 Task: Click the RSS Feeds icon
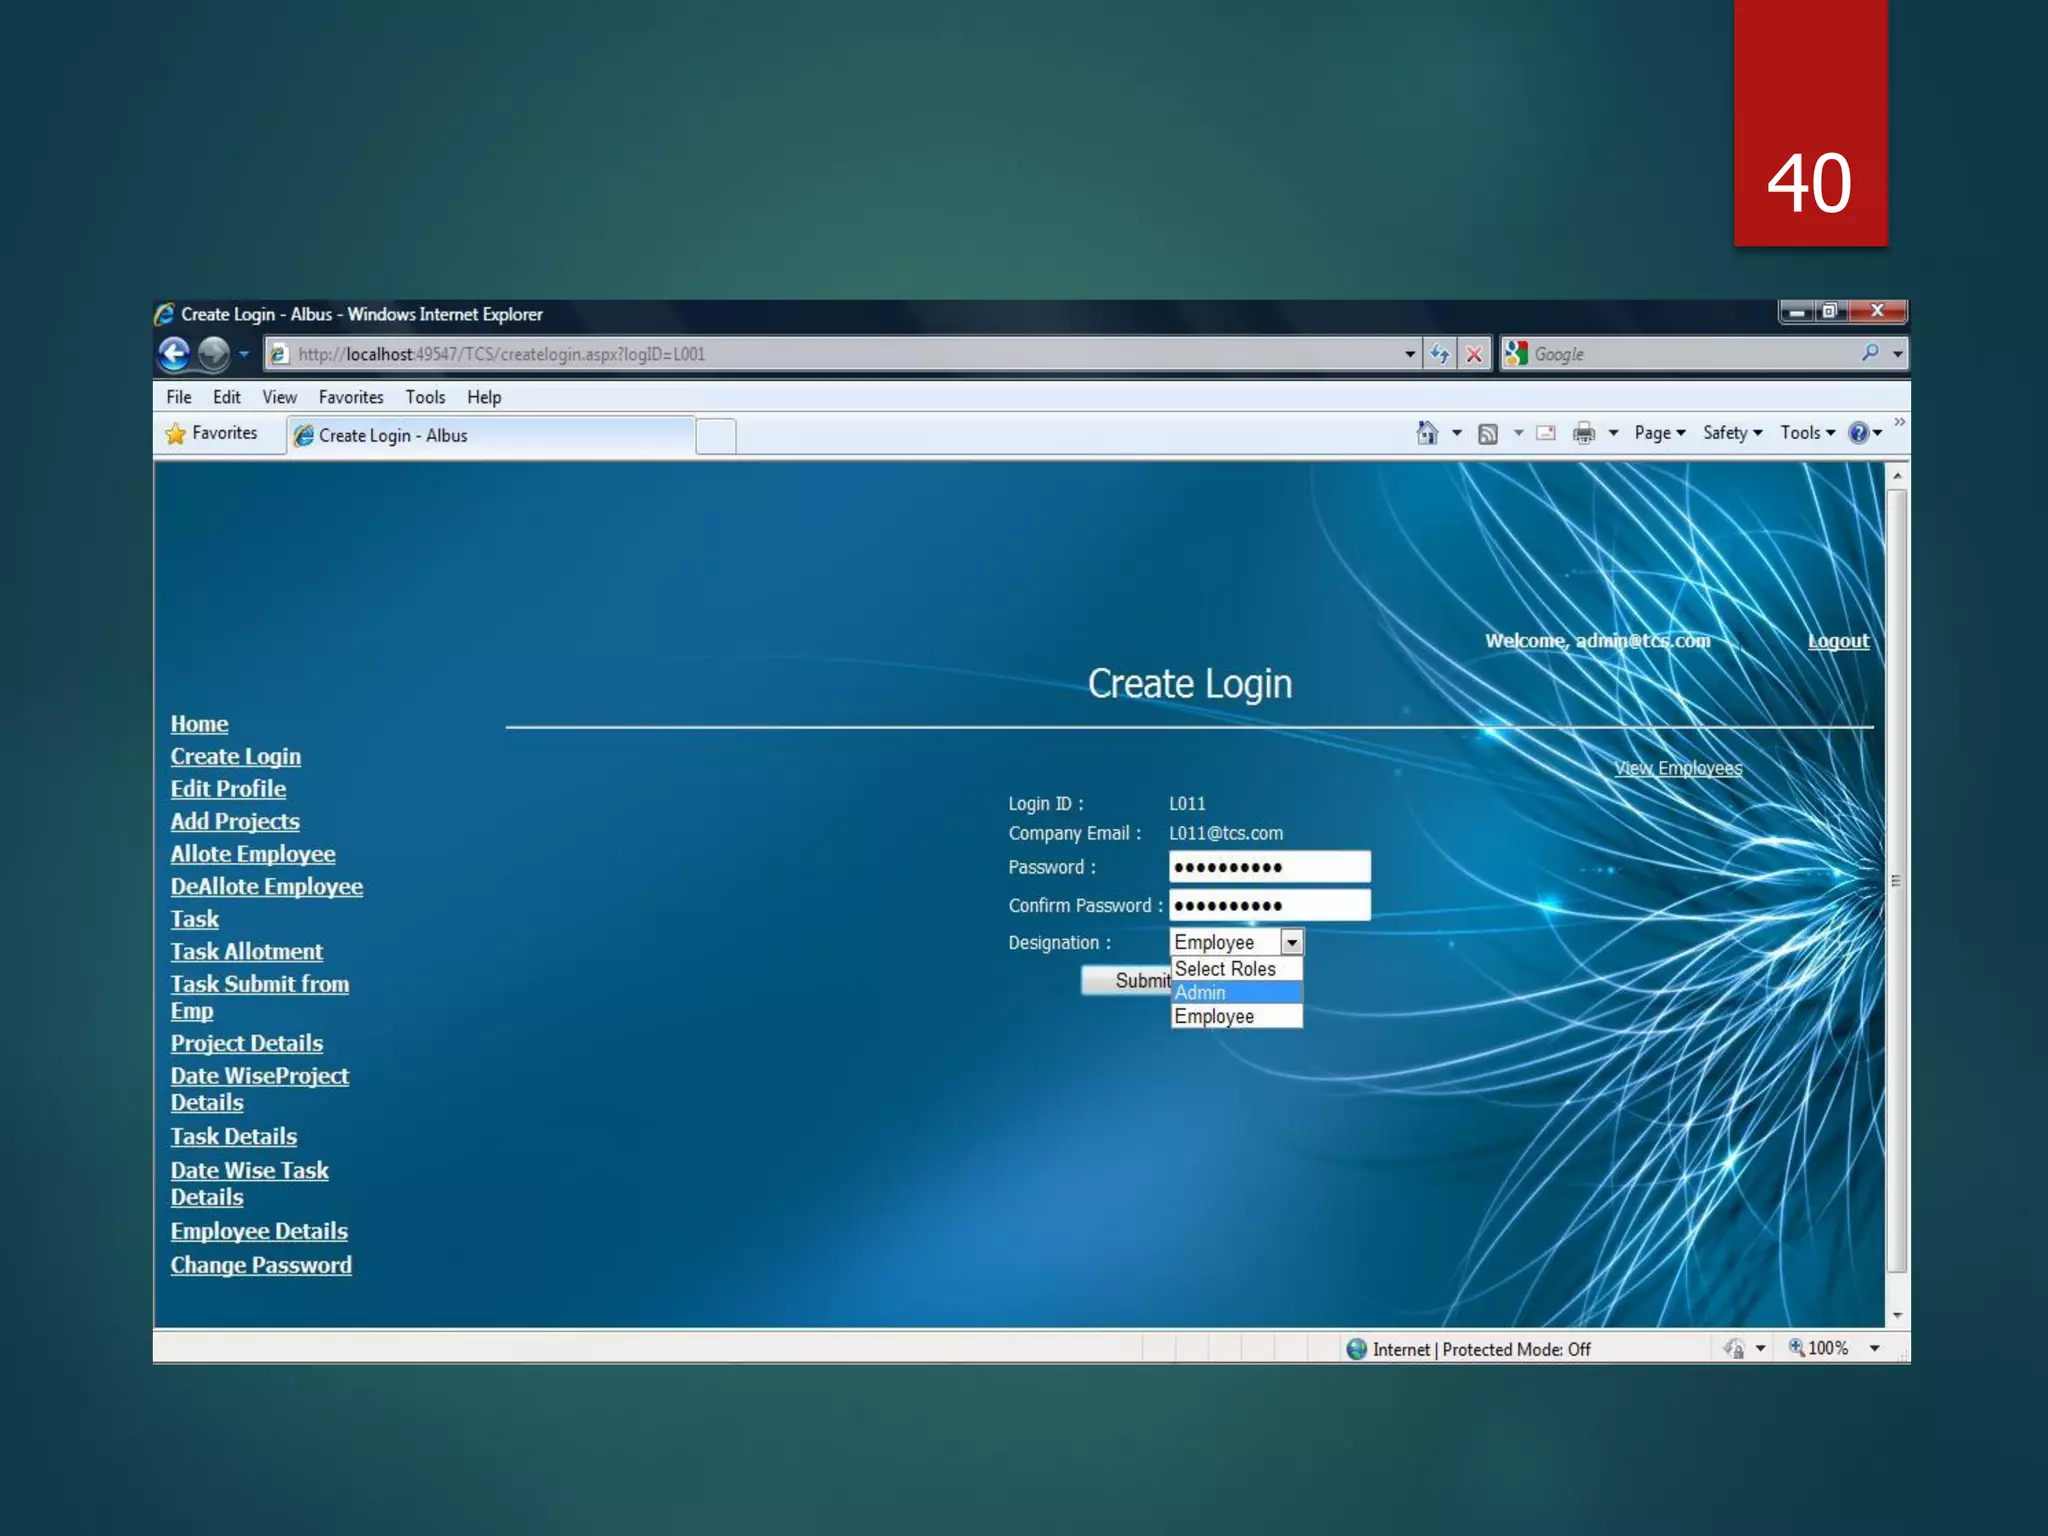[1488, 433]
